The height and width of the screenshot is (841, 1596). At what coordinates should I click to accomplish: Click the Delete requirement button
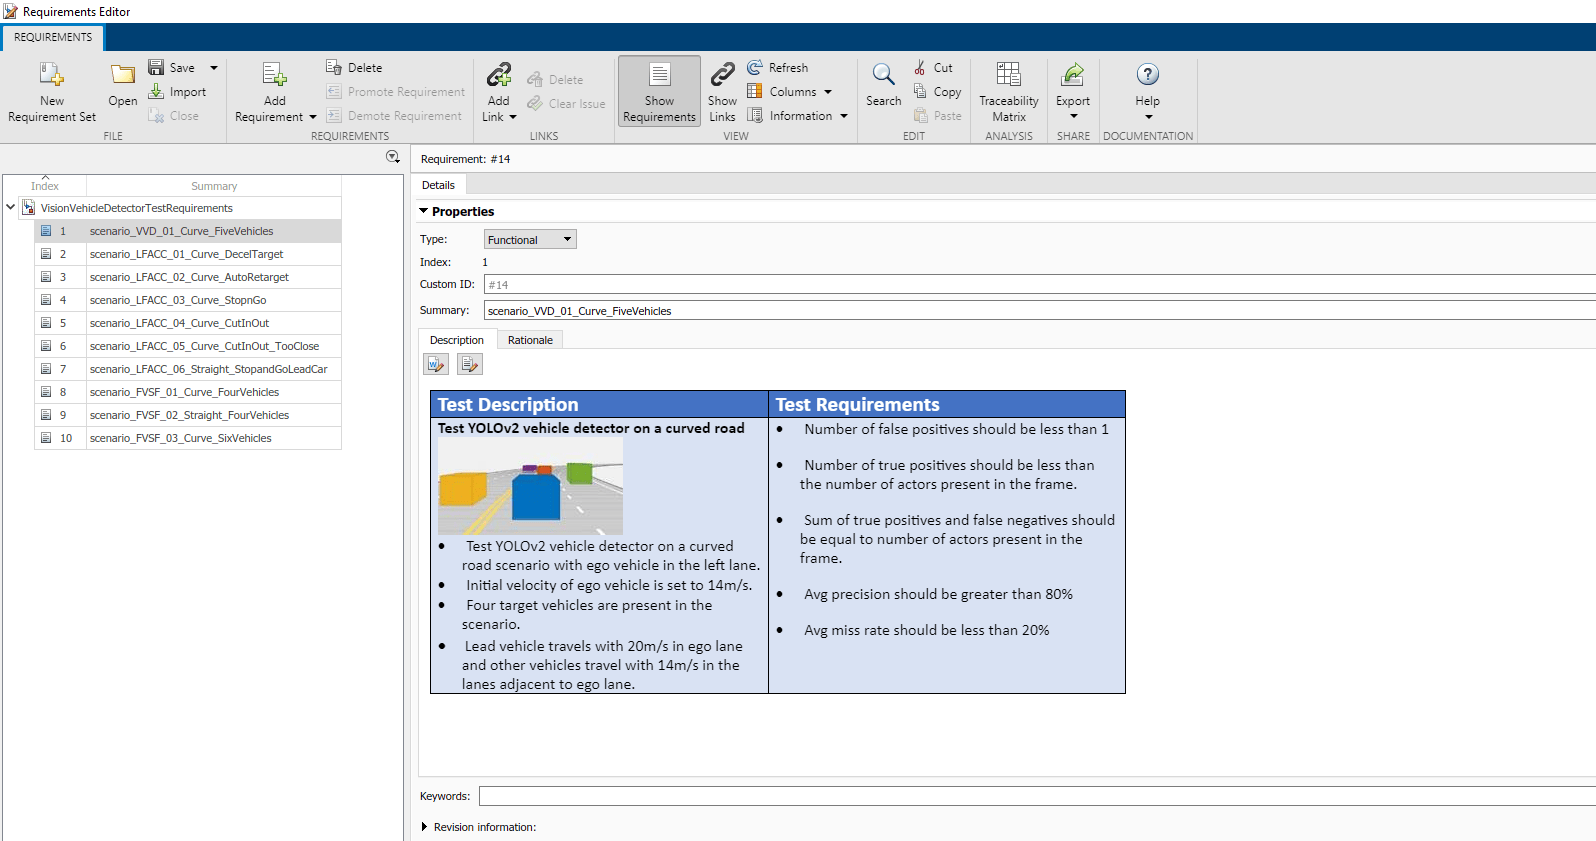click(x=354, y=68)
